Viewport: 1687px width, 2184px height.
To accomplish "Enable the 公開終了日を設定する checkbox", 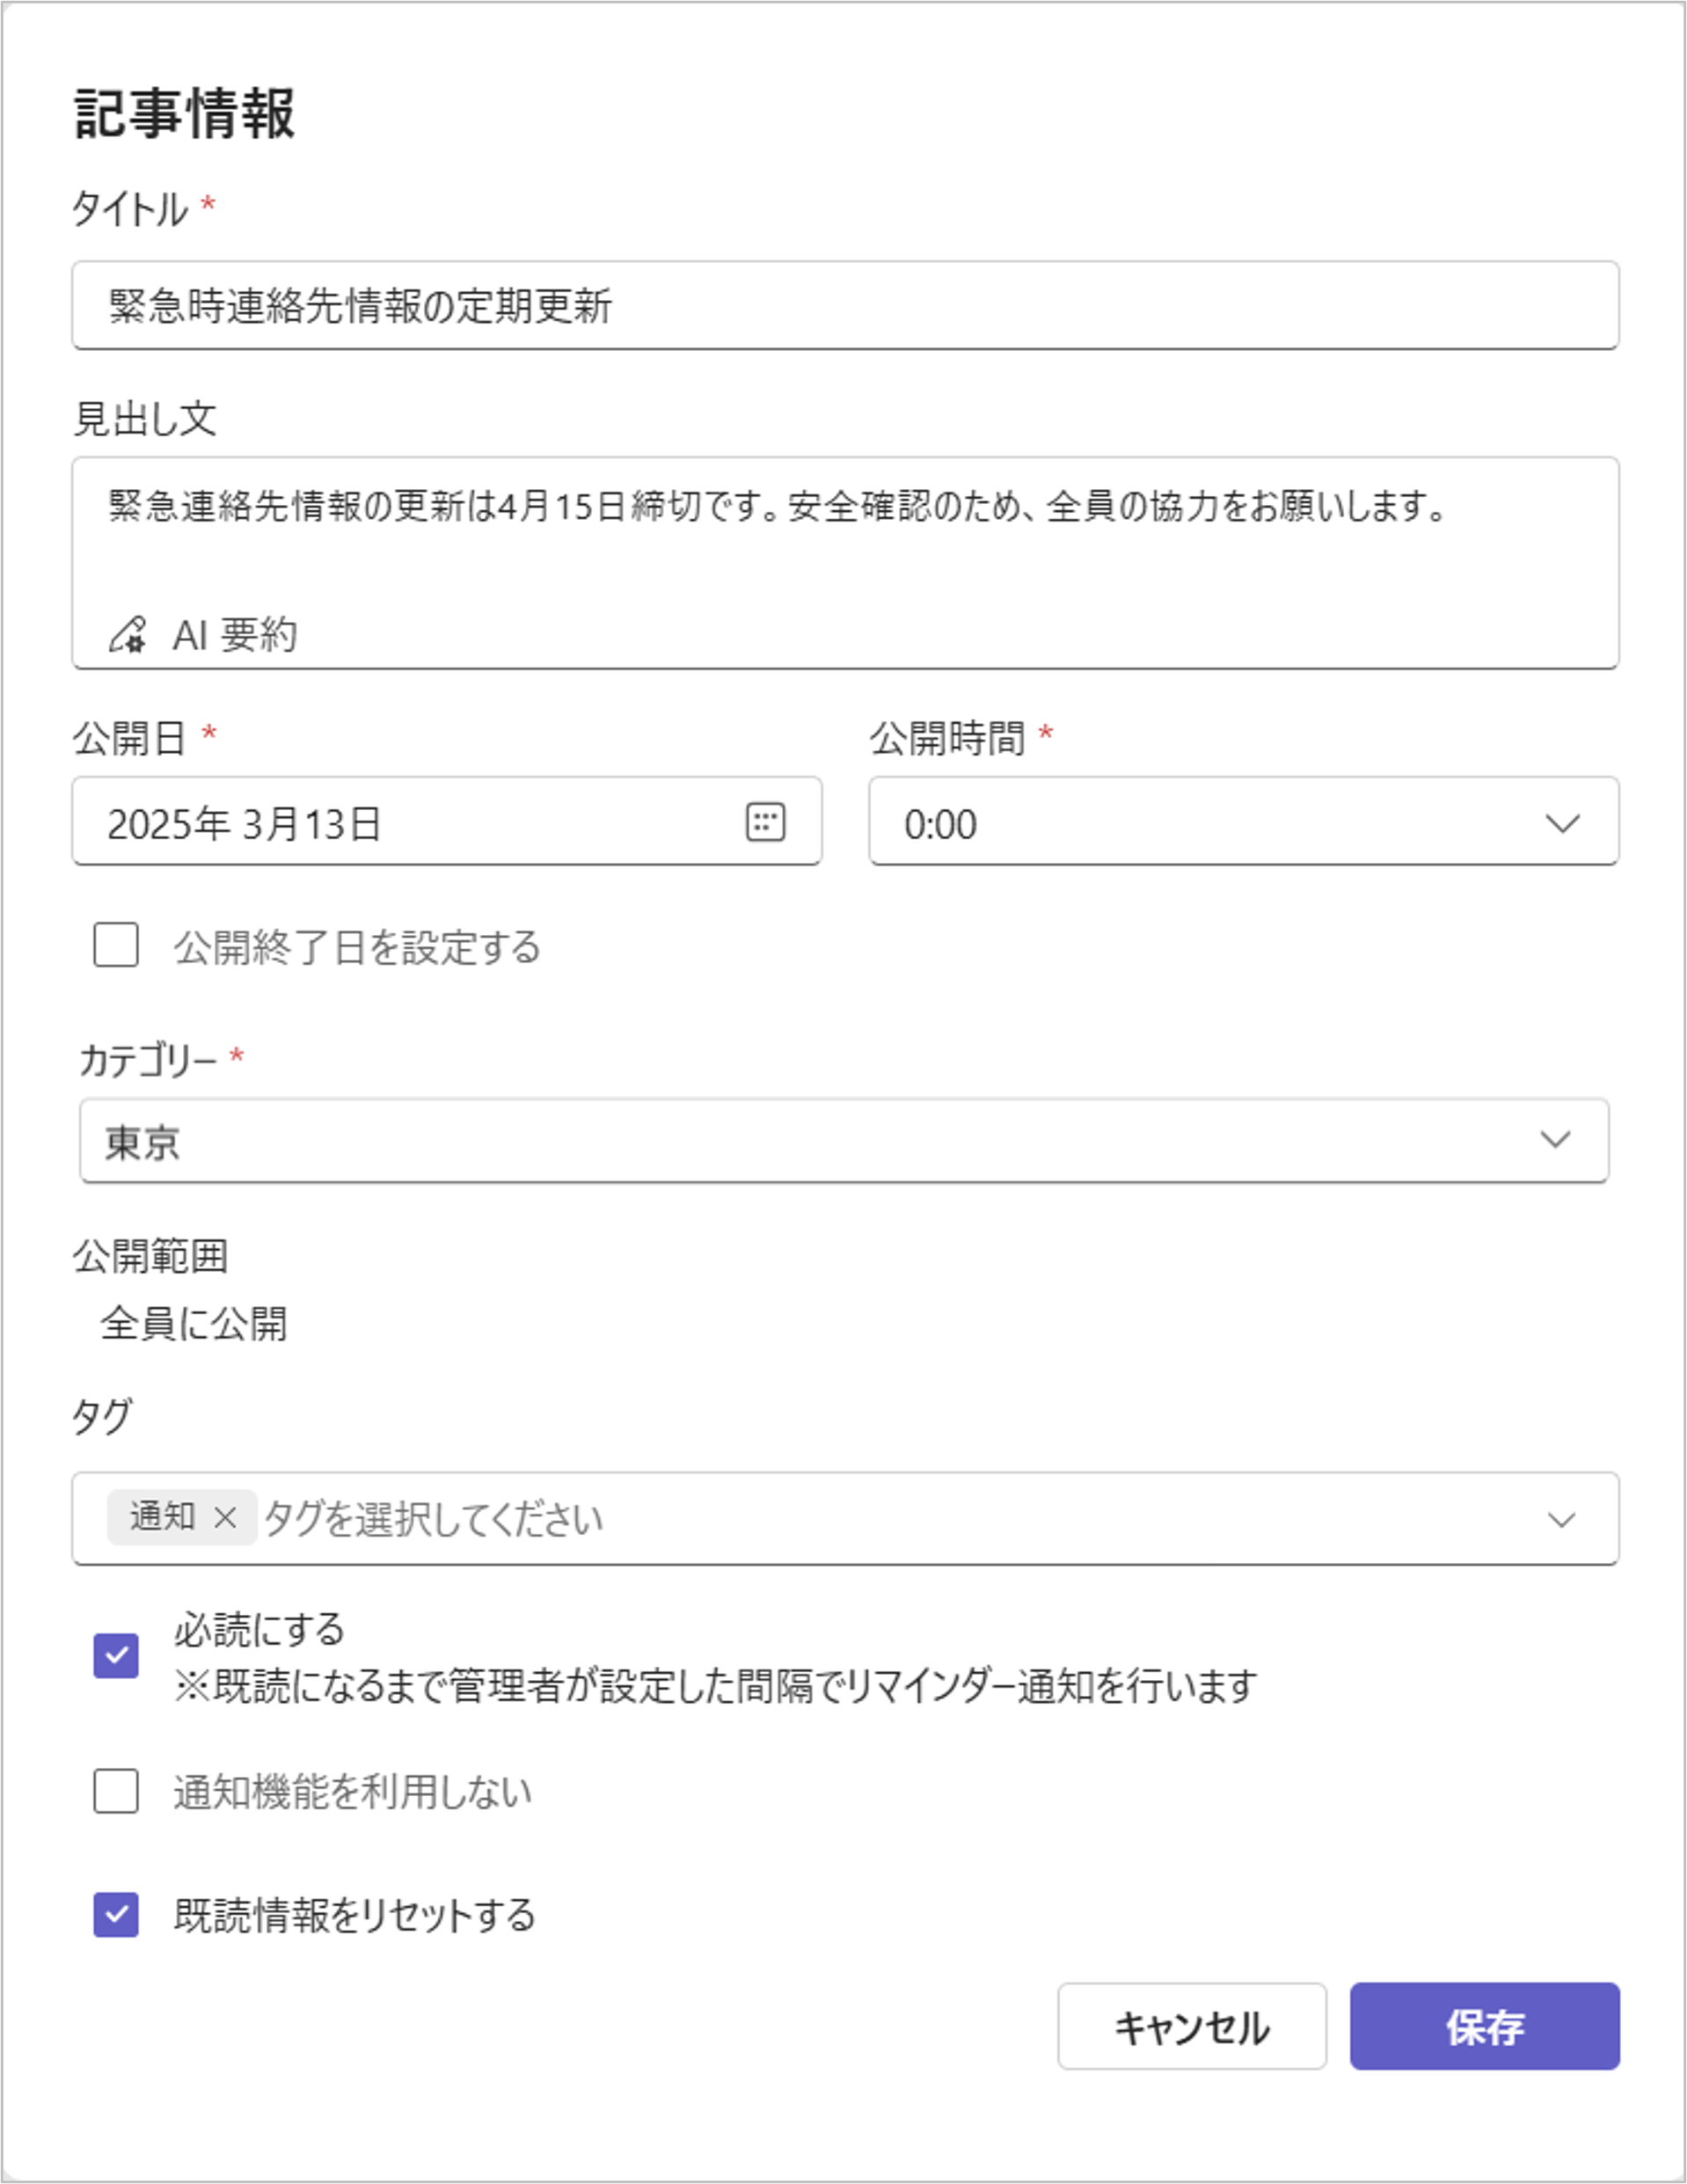I will (x=116, y=945).
